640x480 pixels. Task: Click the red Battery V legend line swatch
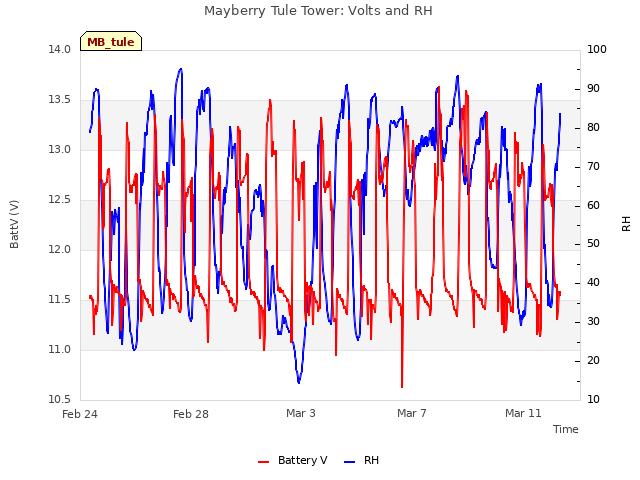click(x=264, y=462)
